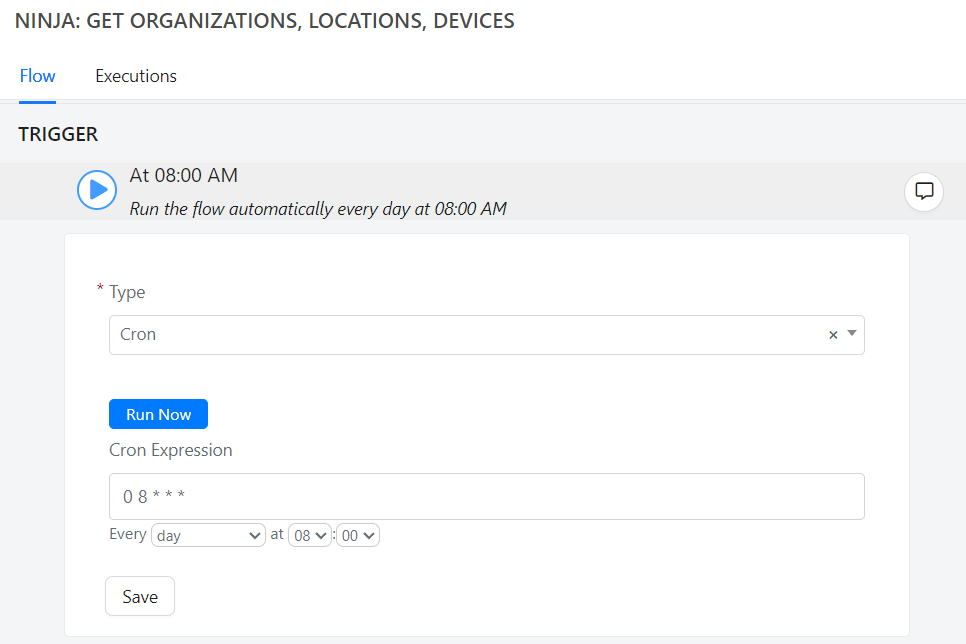Open the hour 08 dropdown

tap(310, 535)
